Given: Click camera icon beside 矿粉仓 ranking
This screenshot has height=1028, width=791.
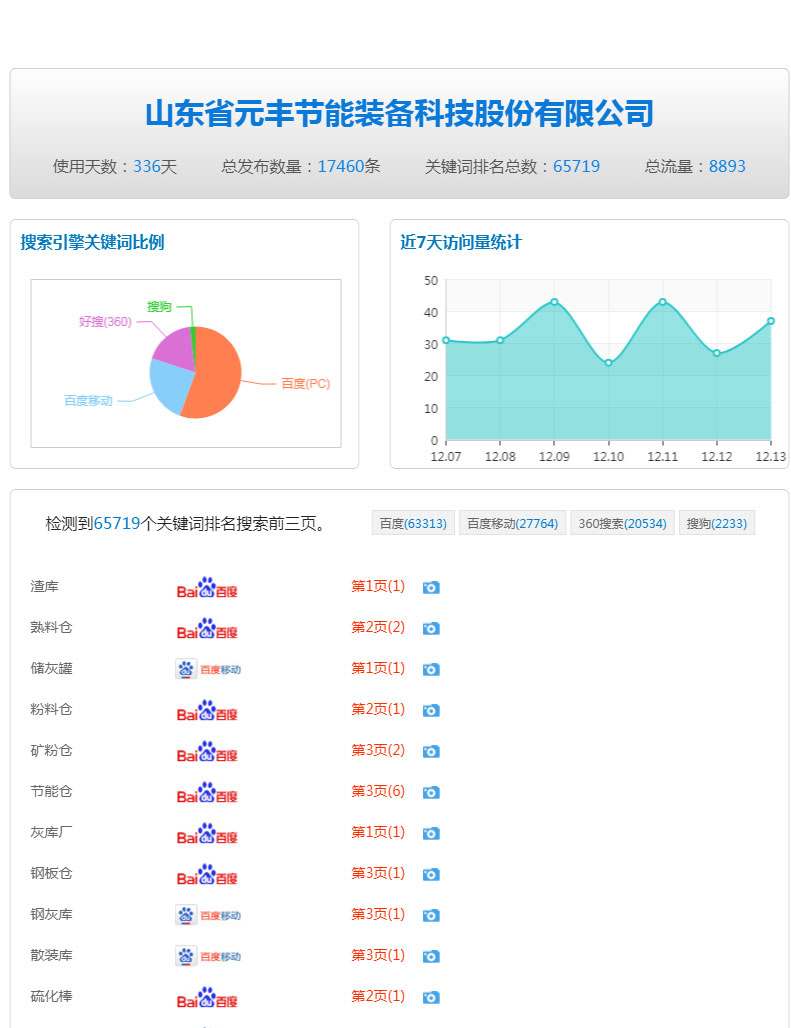Looking at the screenshot, I should point(431,752).
